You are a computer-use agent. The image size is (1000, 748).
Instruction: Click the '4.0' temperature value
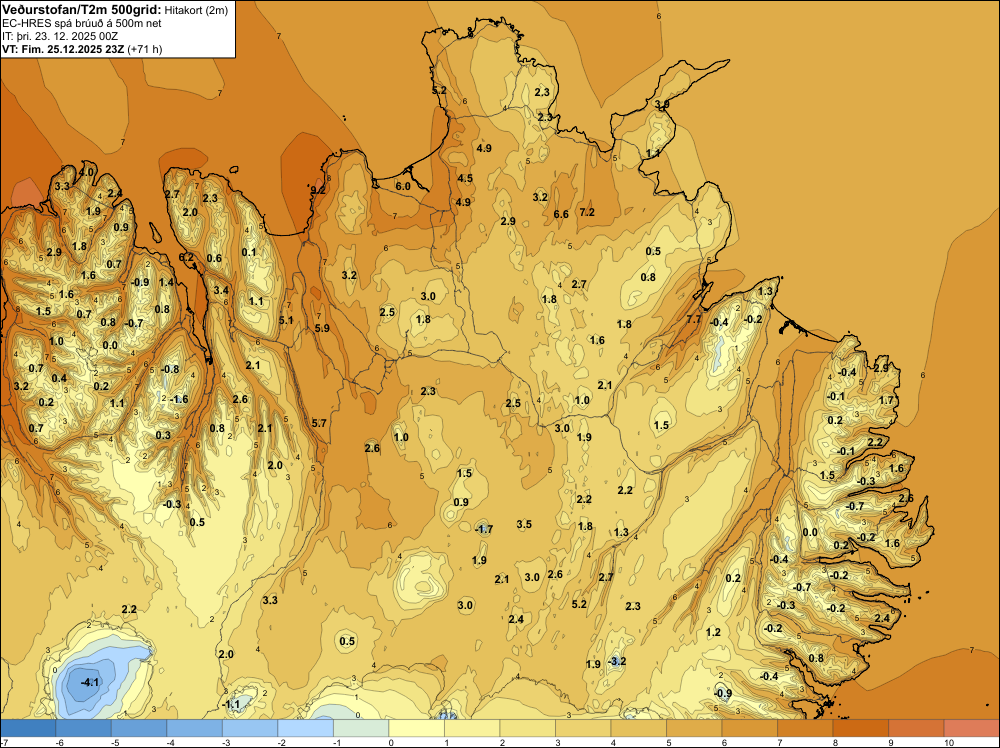tap(85, 172)
